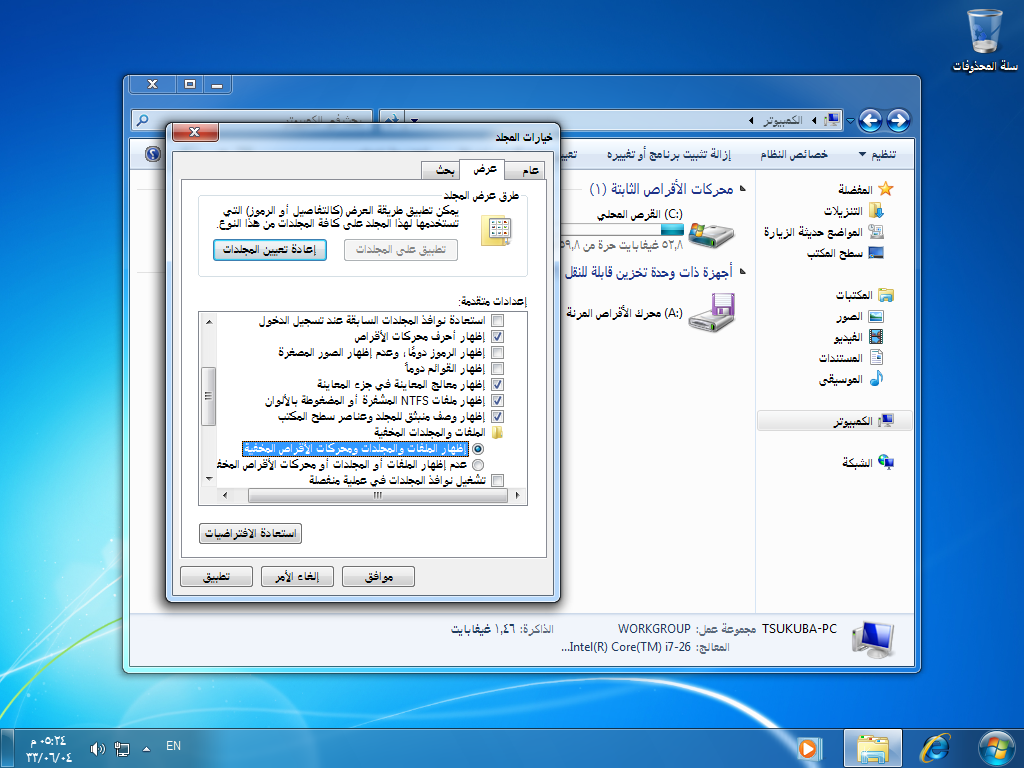Toggle show pop-up description for folder items
Image resolution: width=1024 pixels, height=768 pixels.
point(497,417)
